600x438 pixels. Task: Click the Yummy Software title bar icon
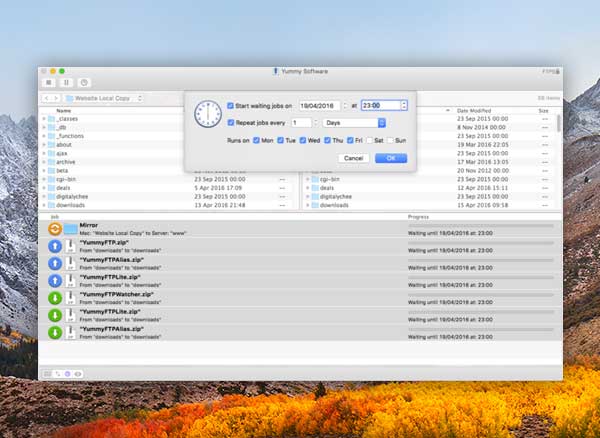pyautogui.click(x=275, y=71)
